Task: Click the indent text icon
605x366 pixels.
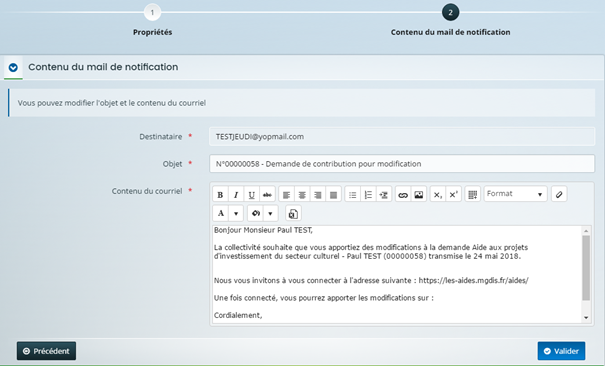Action: (384, 194)
